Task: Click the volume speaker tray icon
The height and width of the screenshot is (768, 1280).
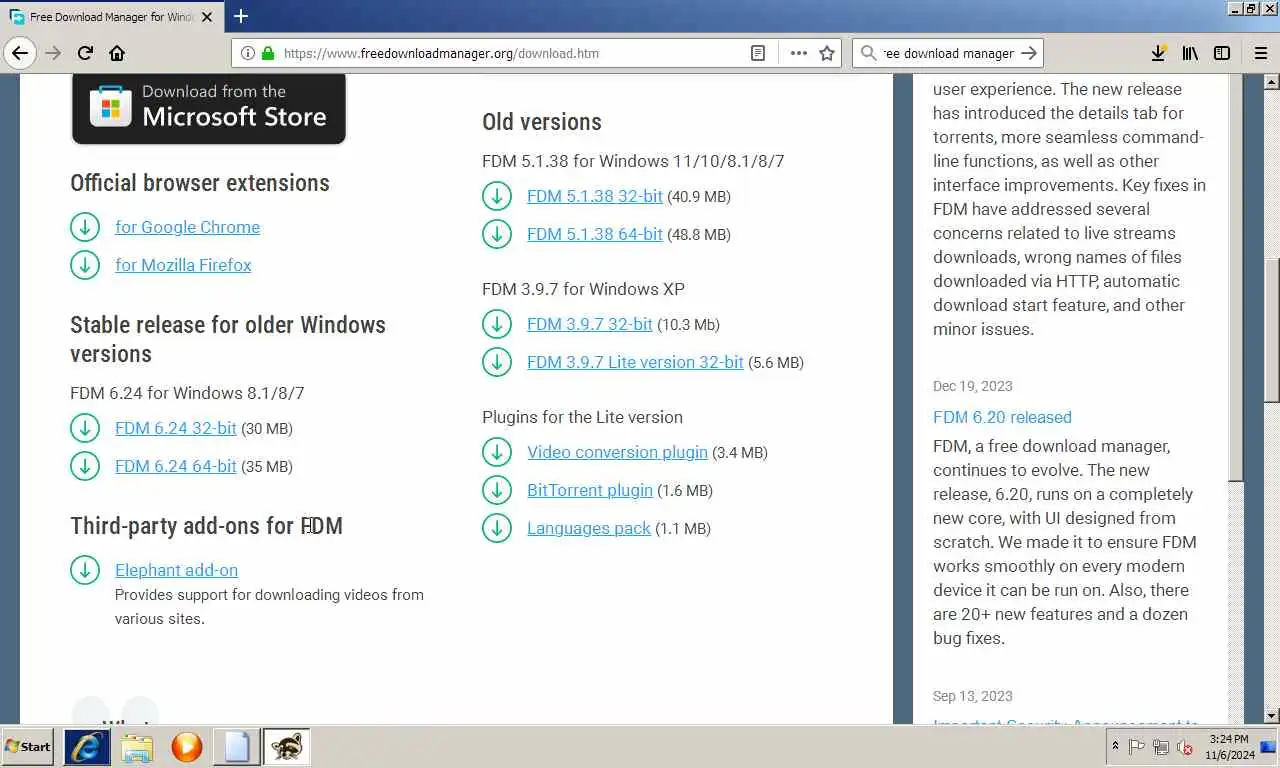Action: coord(1184,746)
